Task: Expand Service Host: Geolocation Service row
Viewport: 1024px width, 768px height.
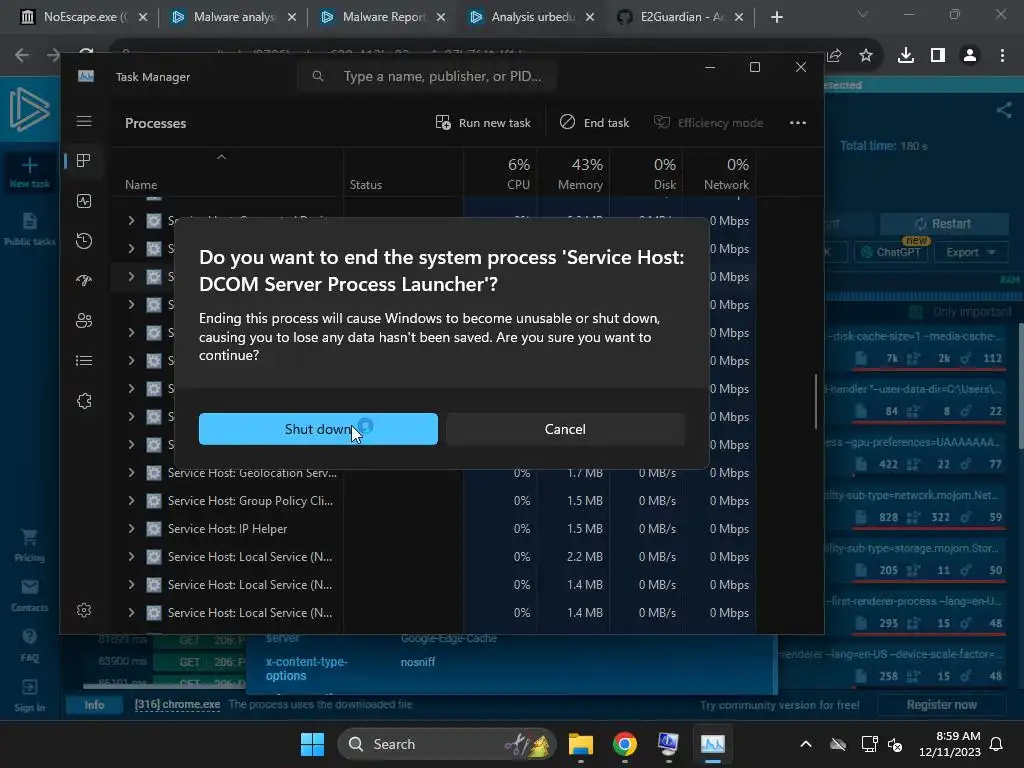Action: click(x=131, y=472)
